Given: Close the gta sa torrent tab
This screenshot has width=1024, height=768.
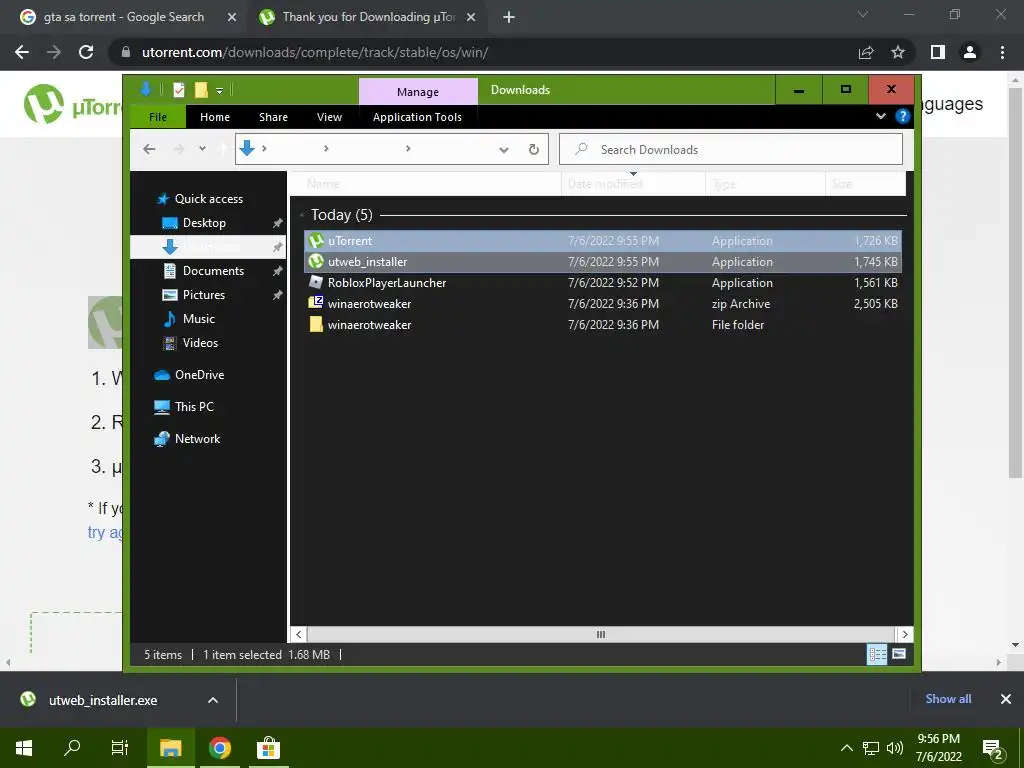Looking at the screenshot, I should tap(232, 18).
